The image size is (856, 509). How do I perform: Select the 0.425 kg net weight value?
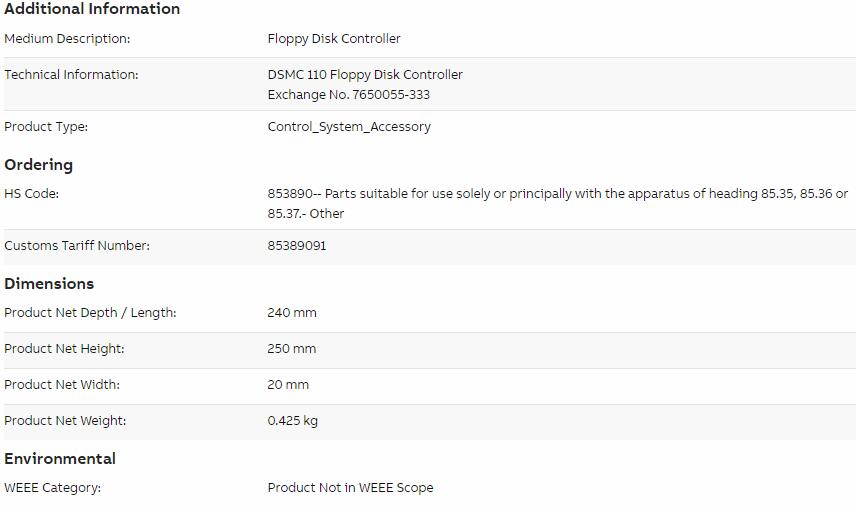tap(292, 421)
